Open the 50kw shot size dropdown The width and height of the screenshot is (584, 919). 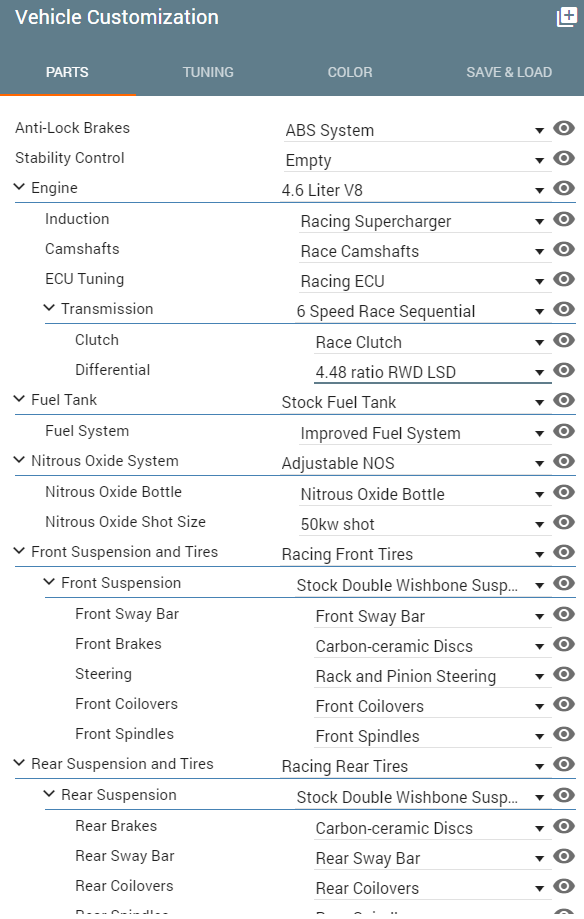pos(425,524)
